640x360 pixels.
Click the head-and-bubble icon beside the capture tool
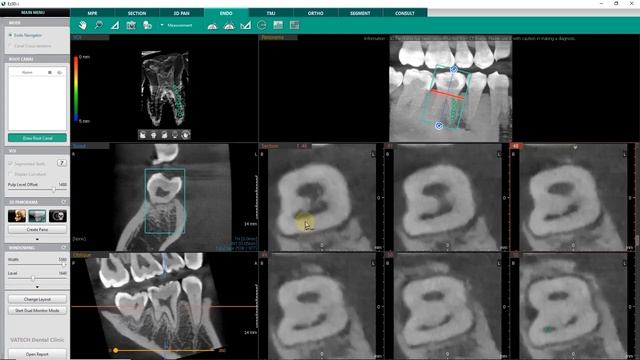[x=147, y=25]
